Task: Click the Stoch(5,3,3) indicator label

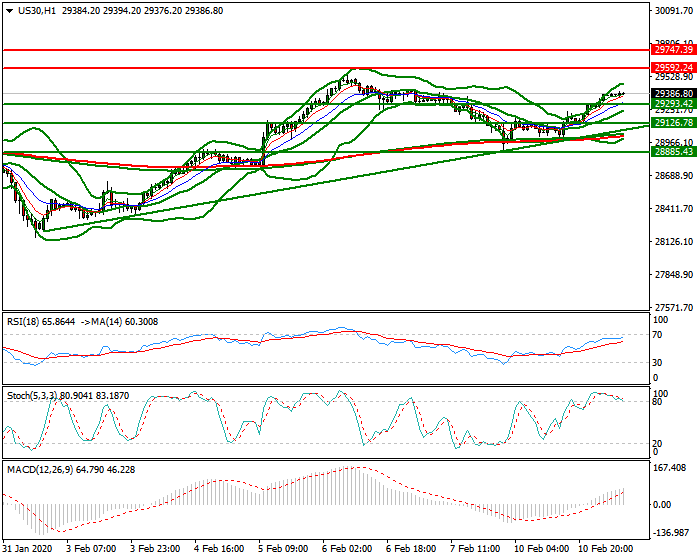Action: 31,396
